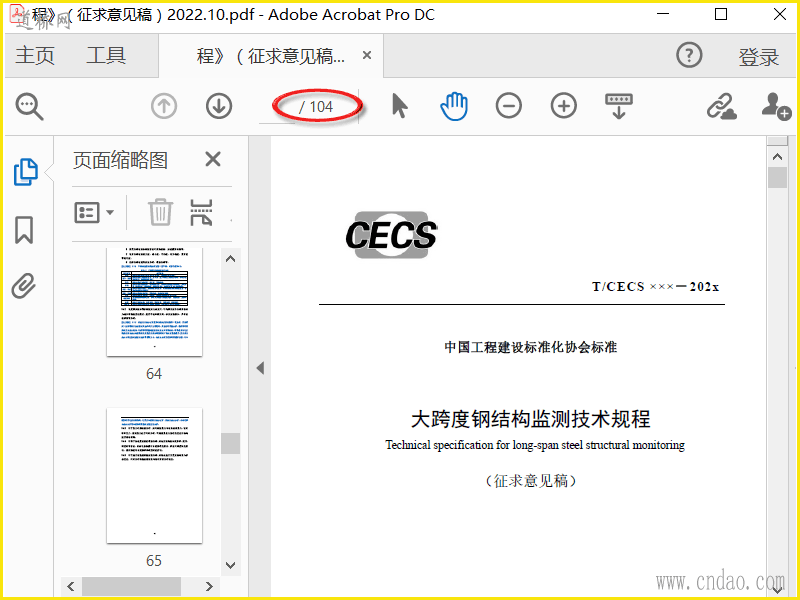Open thumbnail options dropdown menu

(94, 212)
